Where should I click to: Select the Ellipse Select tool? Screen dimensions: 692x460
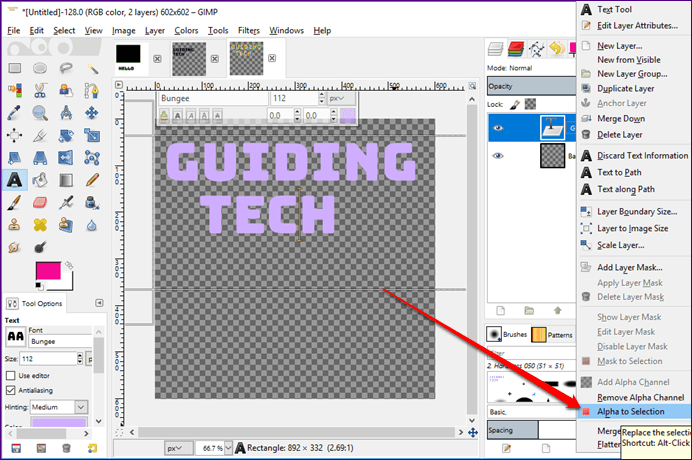click(40, 68)
